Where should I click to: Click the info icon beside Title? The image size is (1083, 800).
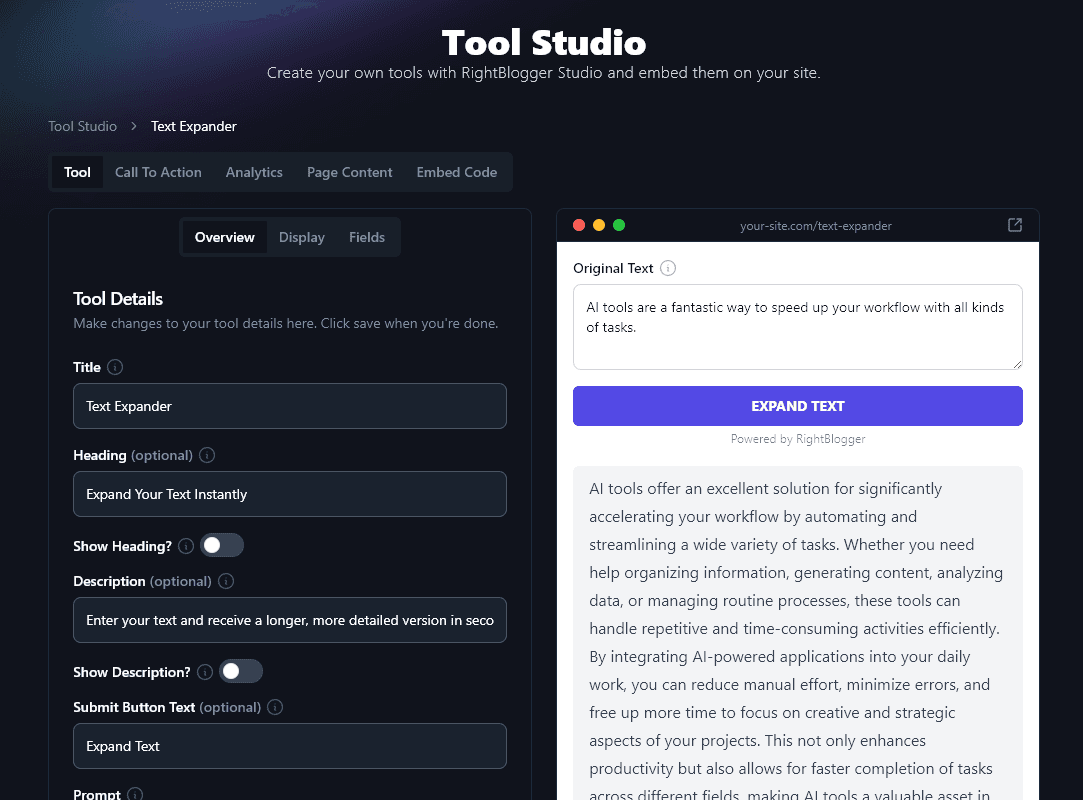click(114, 367)
